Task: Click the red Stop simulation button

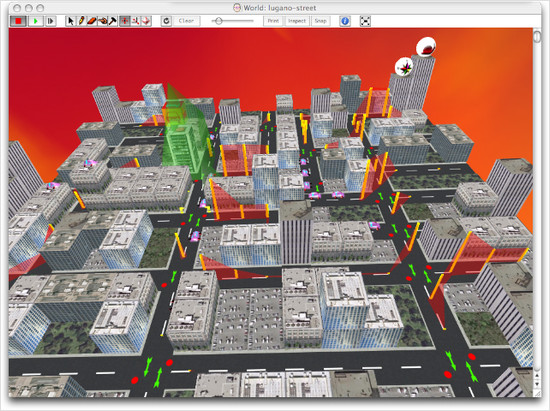Action: point(17,21)
